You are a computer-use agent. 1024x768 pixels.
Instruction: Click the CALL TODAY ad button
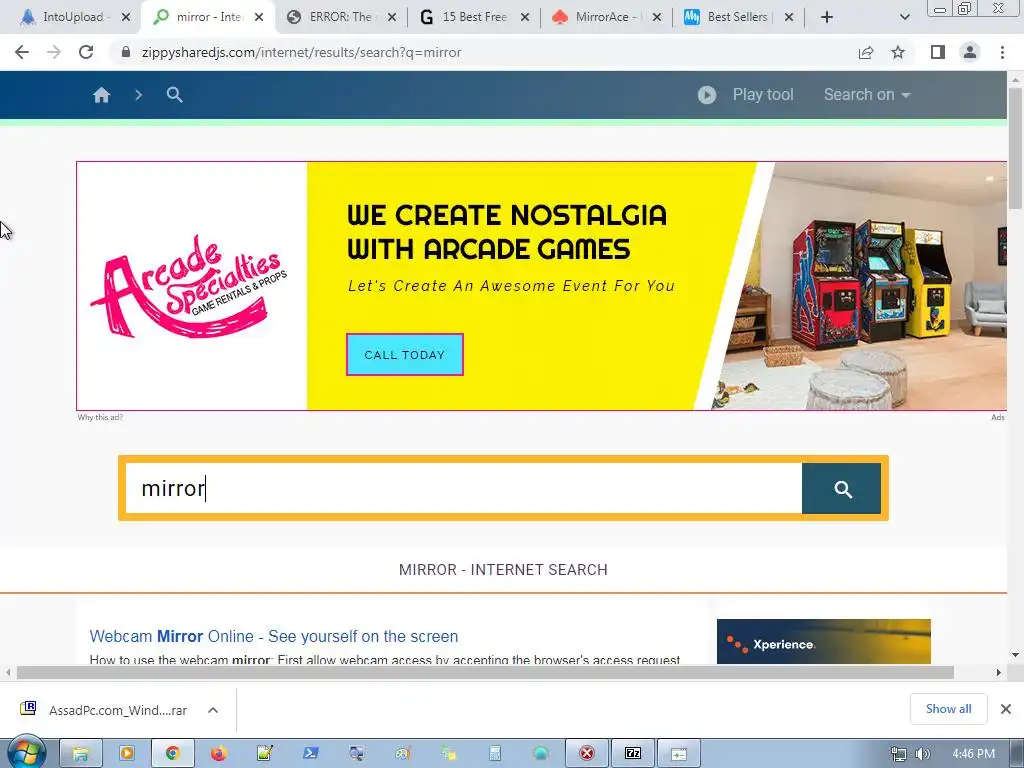405,355
